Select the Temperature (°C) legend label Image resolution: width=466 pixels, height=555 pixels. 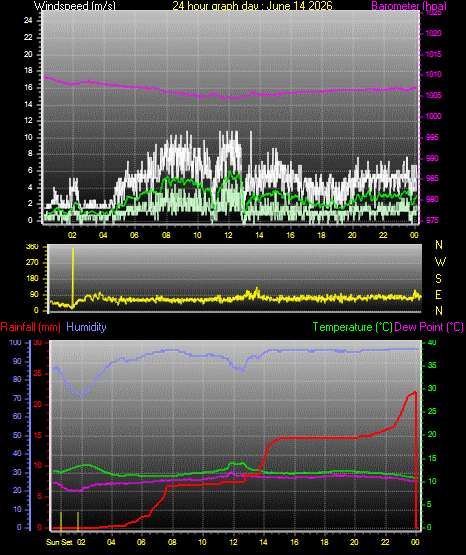(x=352, y=327)
